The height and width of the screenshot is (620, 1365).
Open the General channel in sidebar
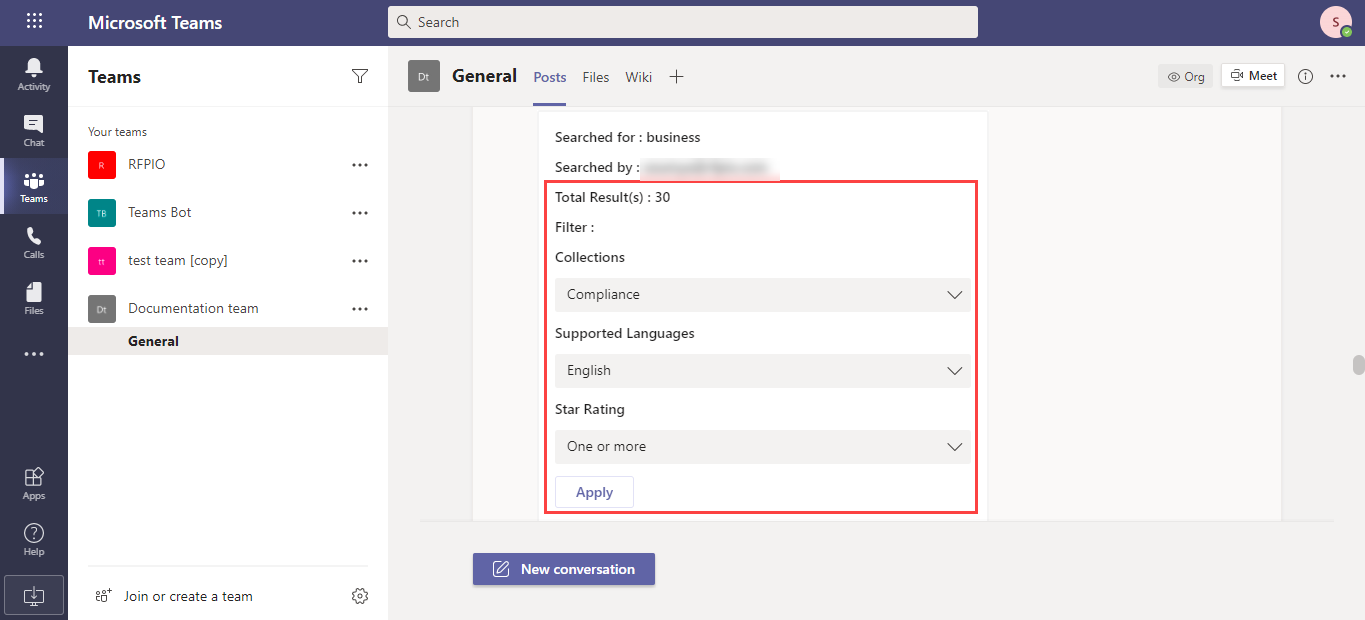coord(228,341)
